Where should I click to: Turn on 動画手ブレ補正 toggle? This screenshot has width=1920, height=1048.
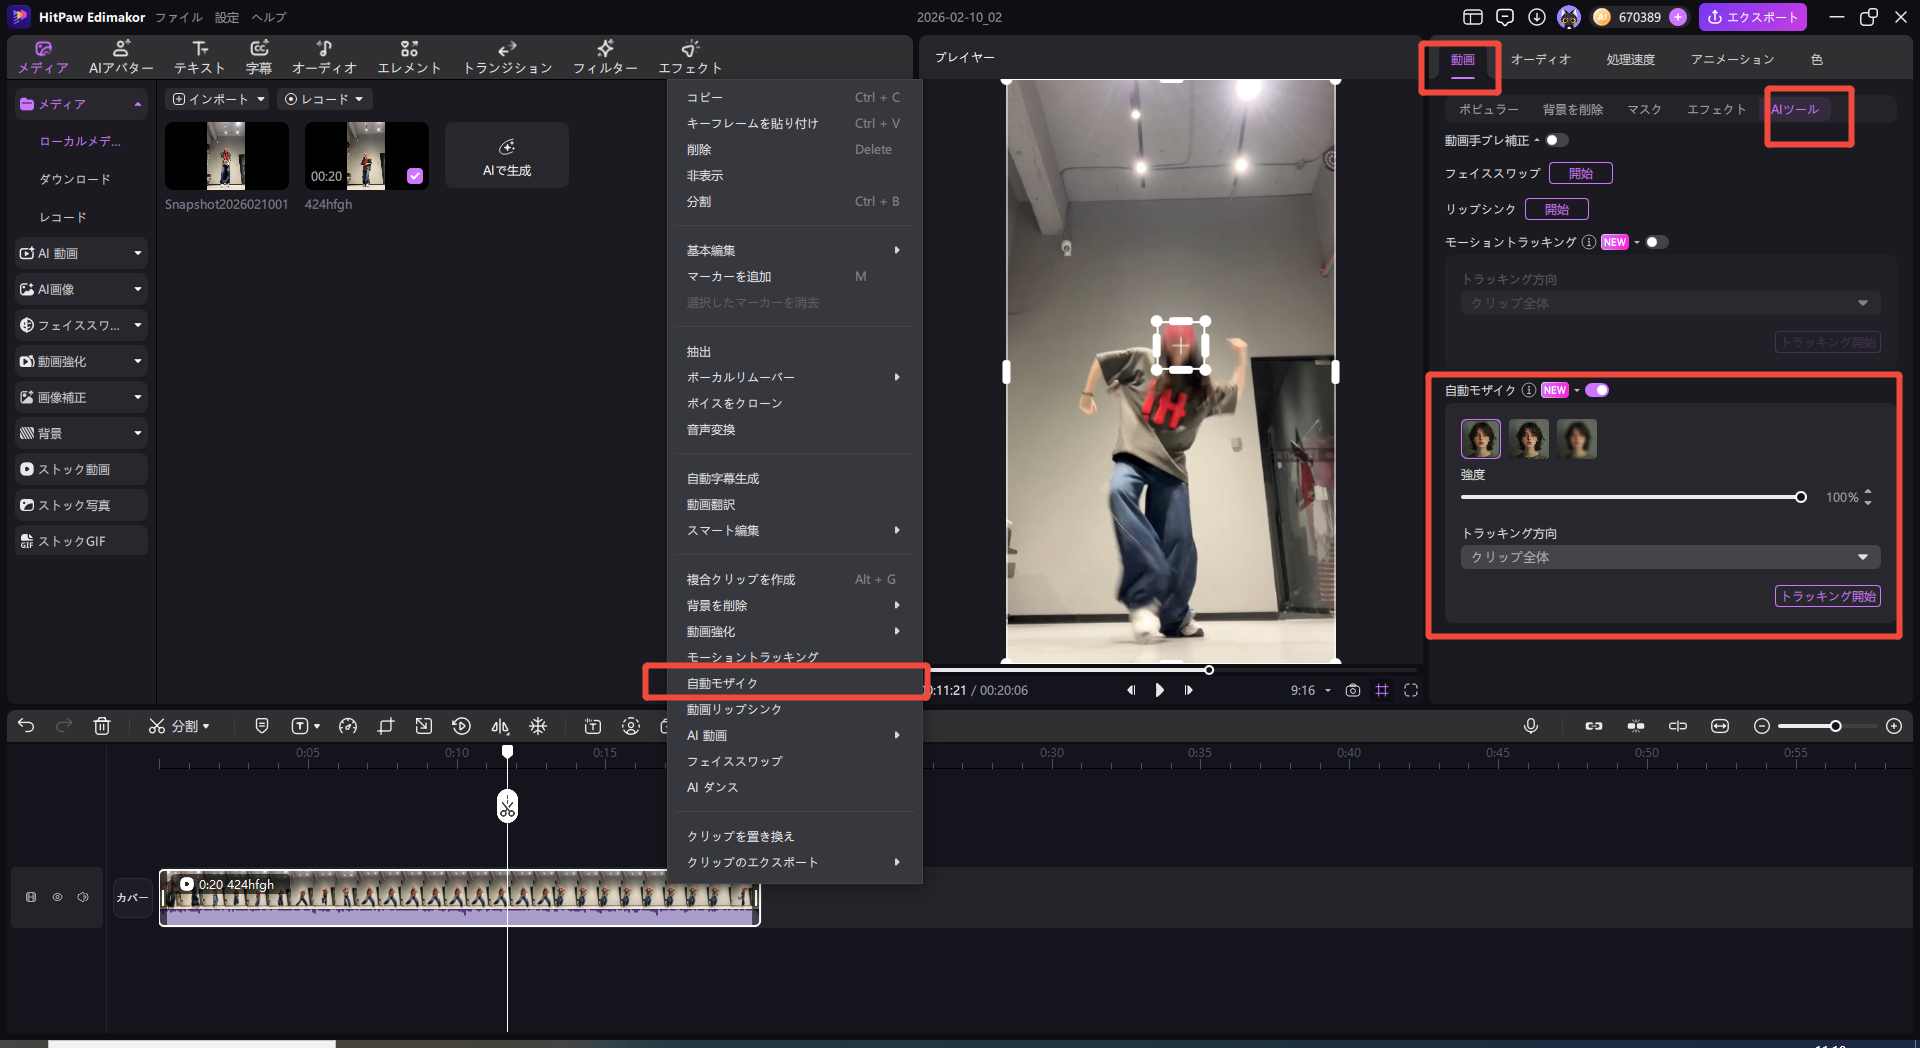[x=1556, y=140]
